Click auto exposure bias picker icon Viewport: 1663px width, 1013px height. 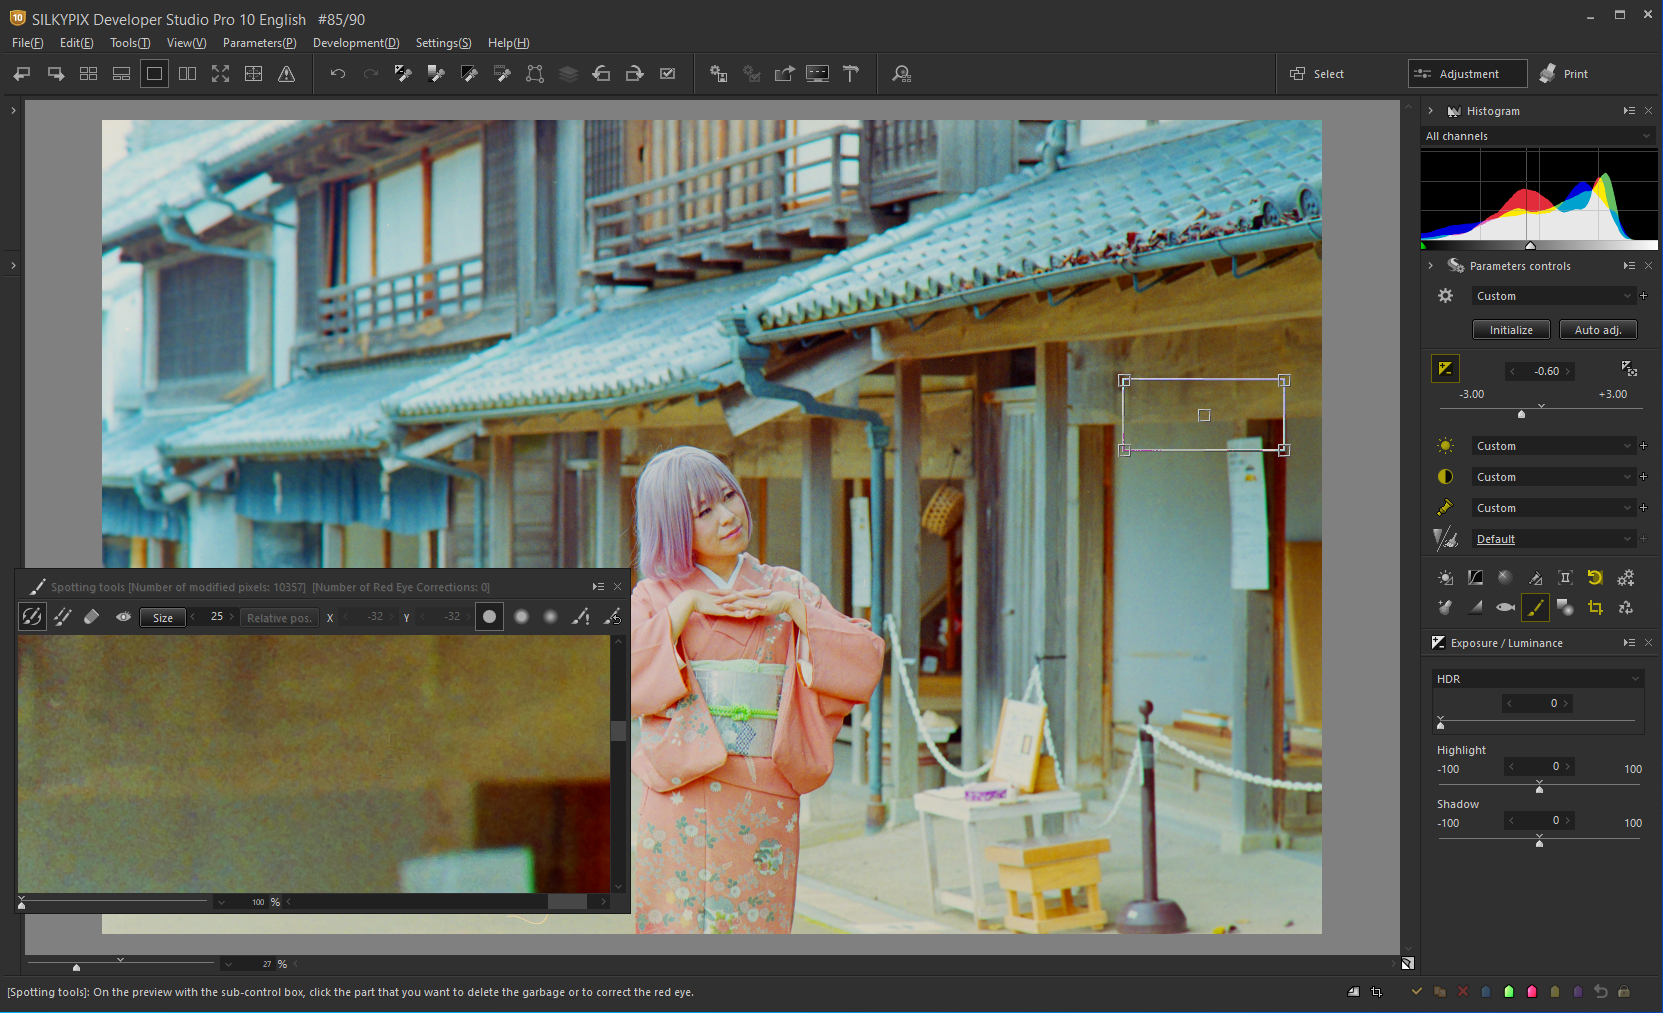click(1629, 369)
